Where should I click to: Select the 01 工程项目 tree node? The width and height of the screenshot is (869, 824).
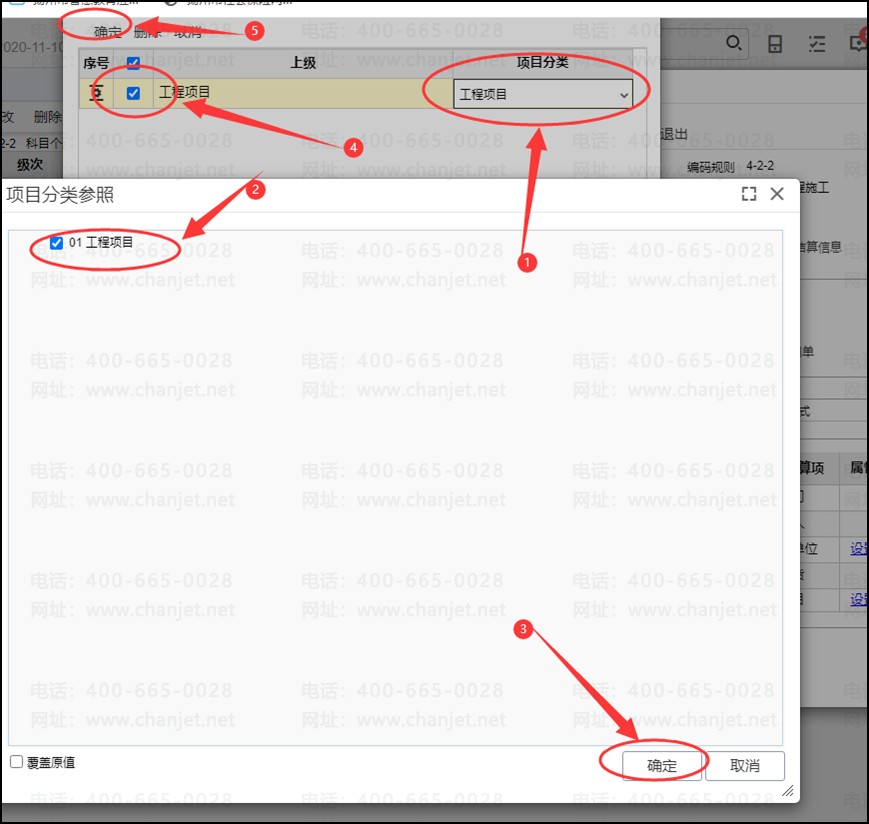[101, 243]
